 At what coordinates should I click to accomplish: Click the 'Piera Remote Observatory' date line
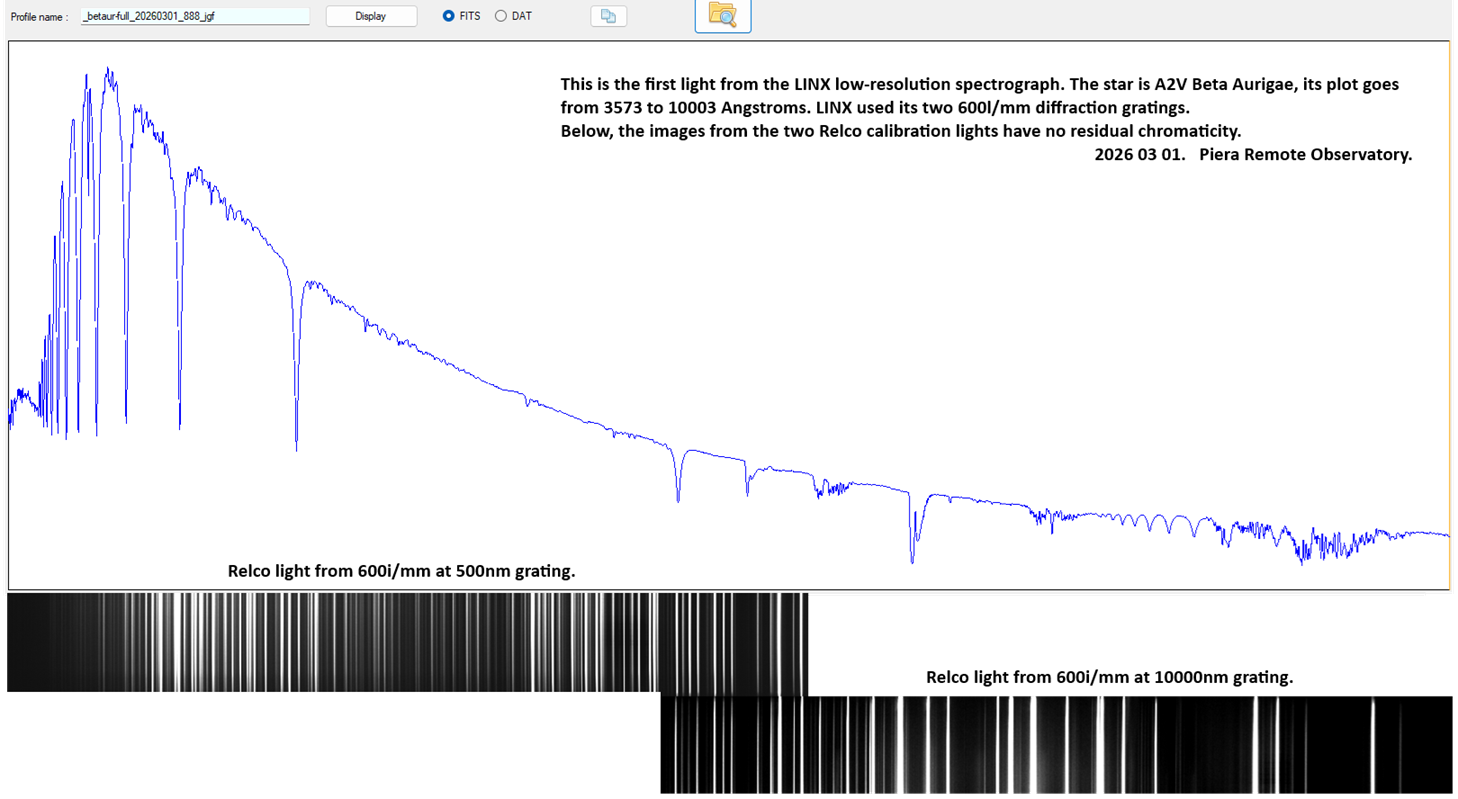click(1253, 155)
